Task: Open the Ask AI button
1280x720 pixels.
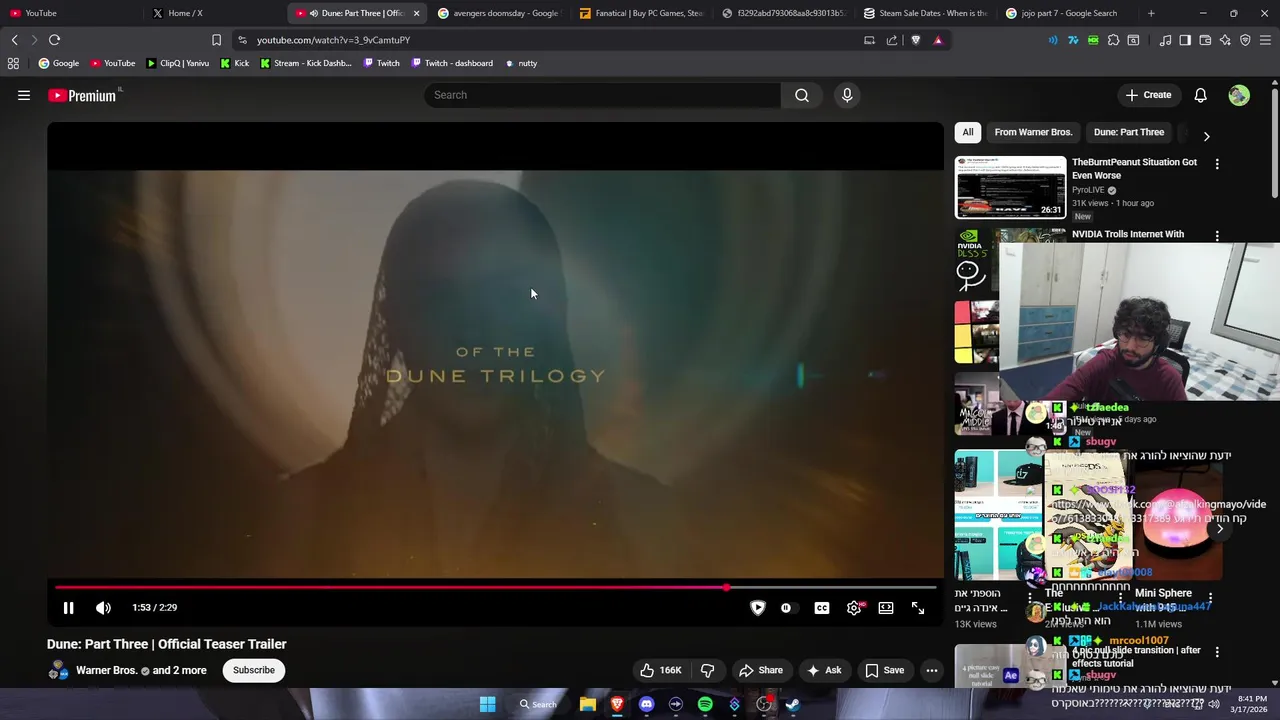Action: pyautogui.click(x=824, y=670)
